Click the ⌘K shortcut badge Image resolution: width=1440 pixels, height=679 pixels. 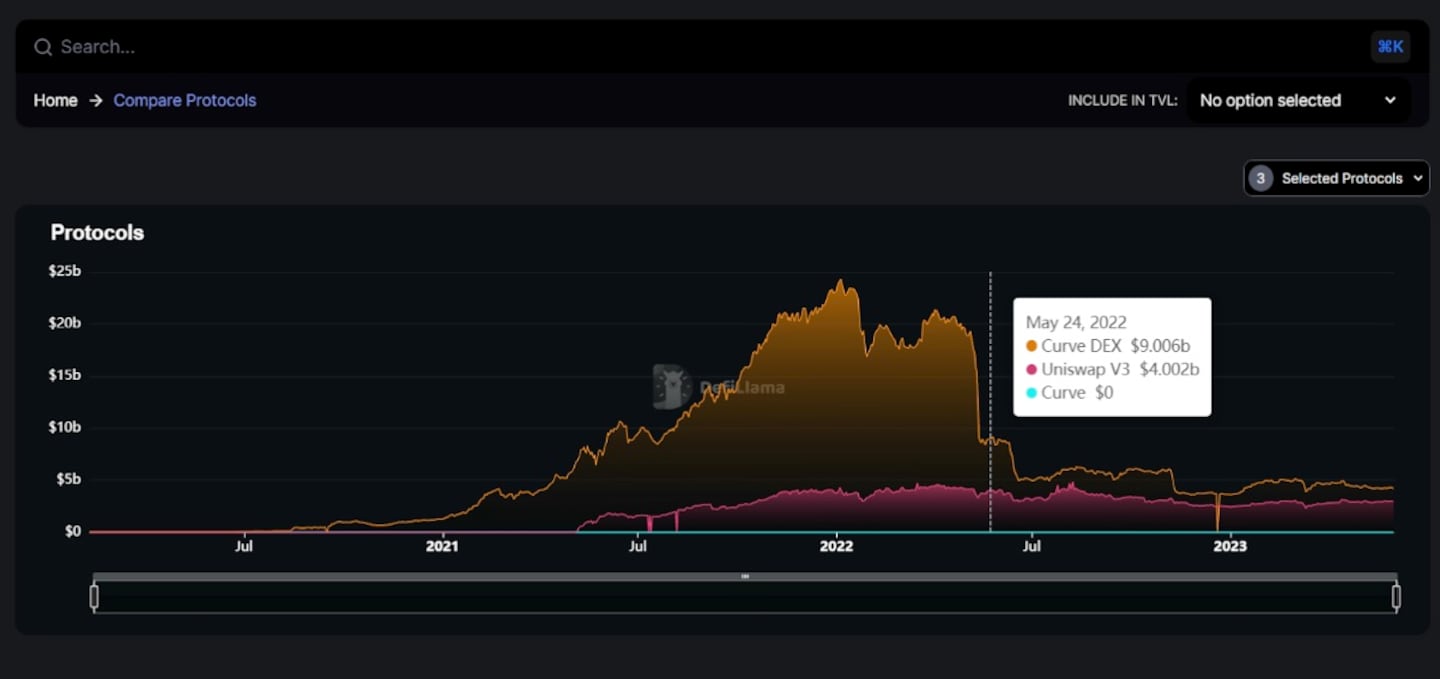tap(1390, 46)
